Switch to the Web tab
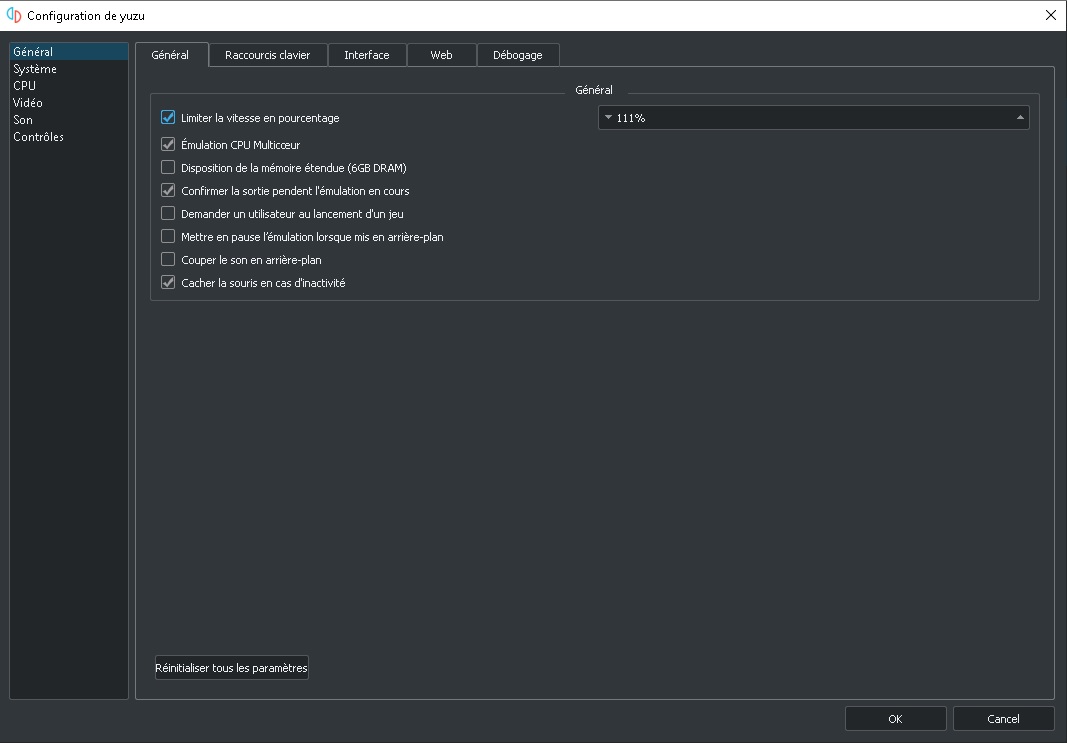 coord(441,55)
